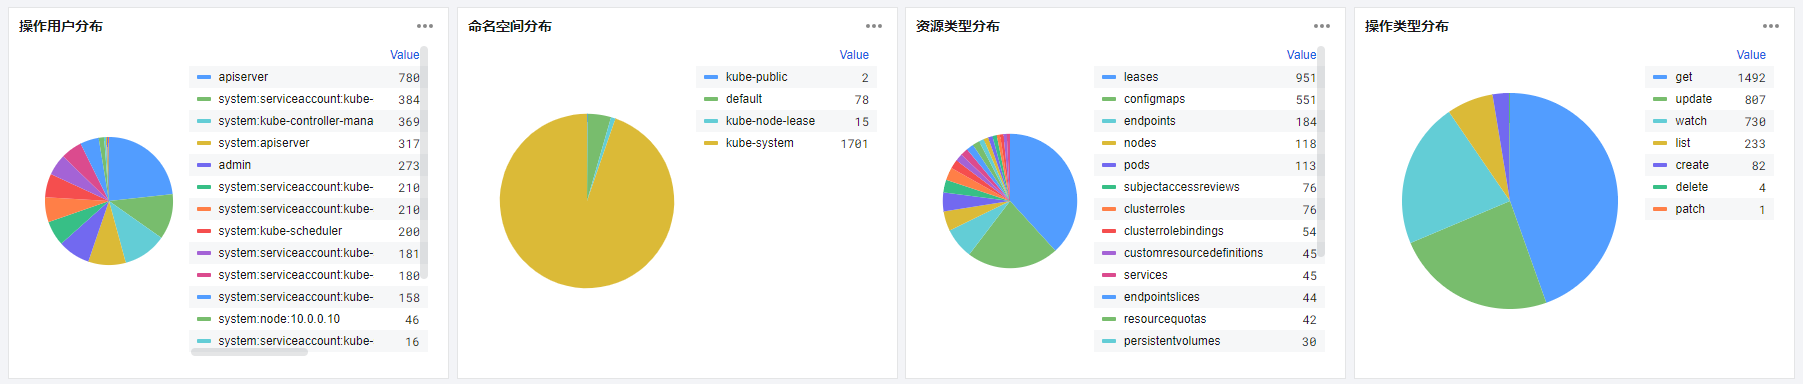Screen dimensions: 1803x384
Task: Open the 操作类型分布 panel ellipsis menu
Action: click(x=1771, y=26)
